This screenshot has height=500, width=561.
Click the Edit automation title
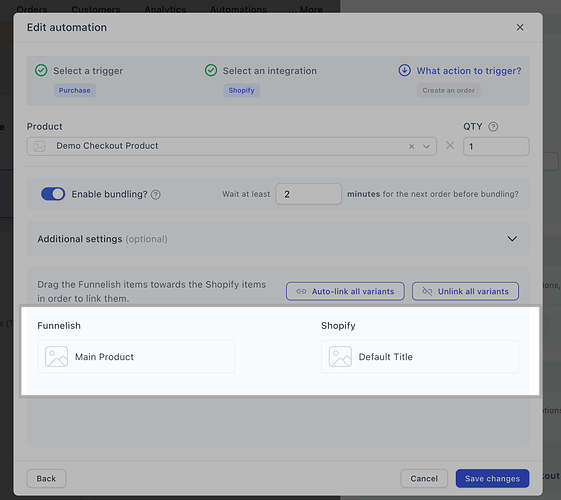pyautogui.click(x=67, y=27)
